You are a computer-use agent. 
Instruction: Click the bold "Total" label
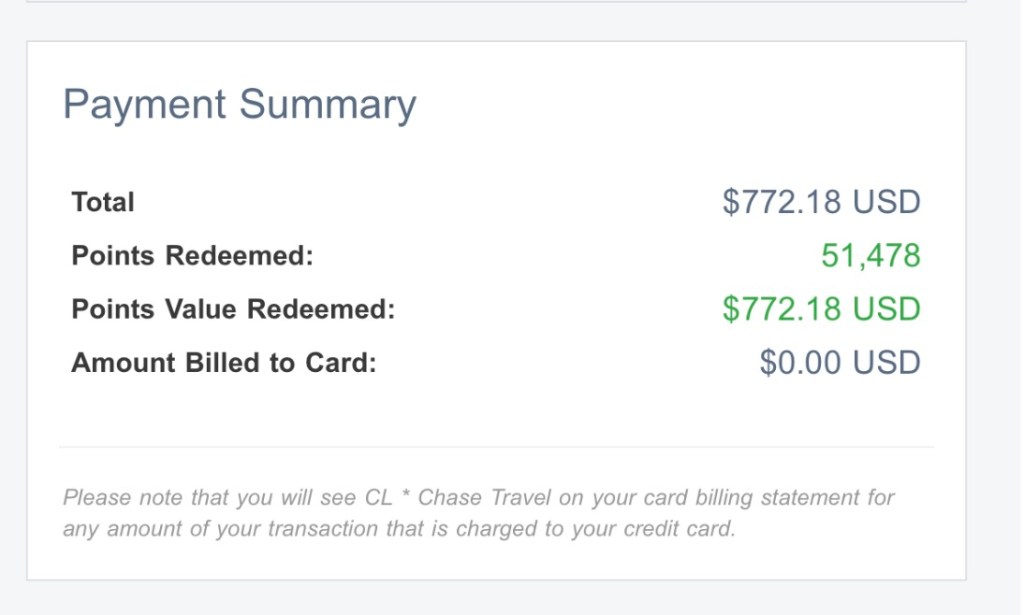(103, 202)
